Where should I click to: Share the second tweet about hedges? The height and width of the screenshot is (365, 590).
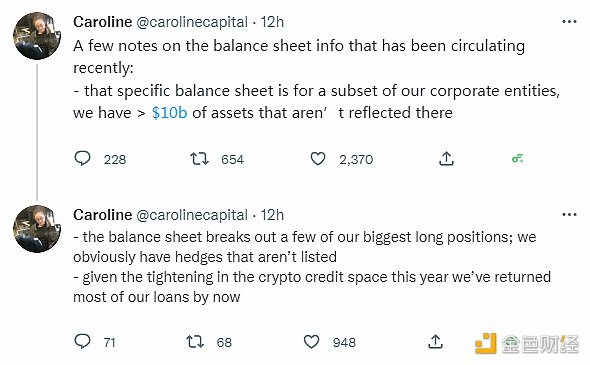click(435, 341)
